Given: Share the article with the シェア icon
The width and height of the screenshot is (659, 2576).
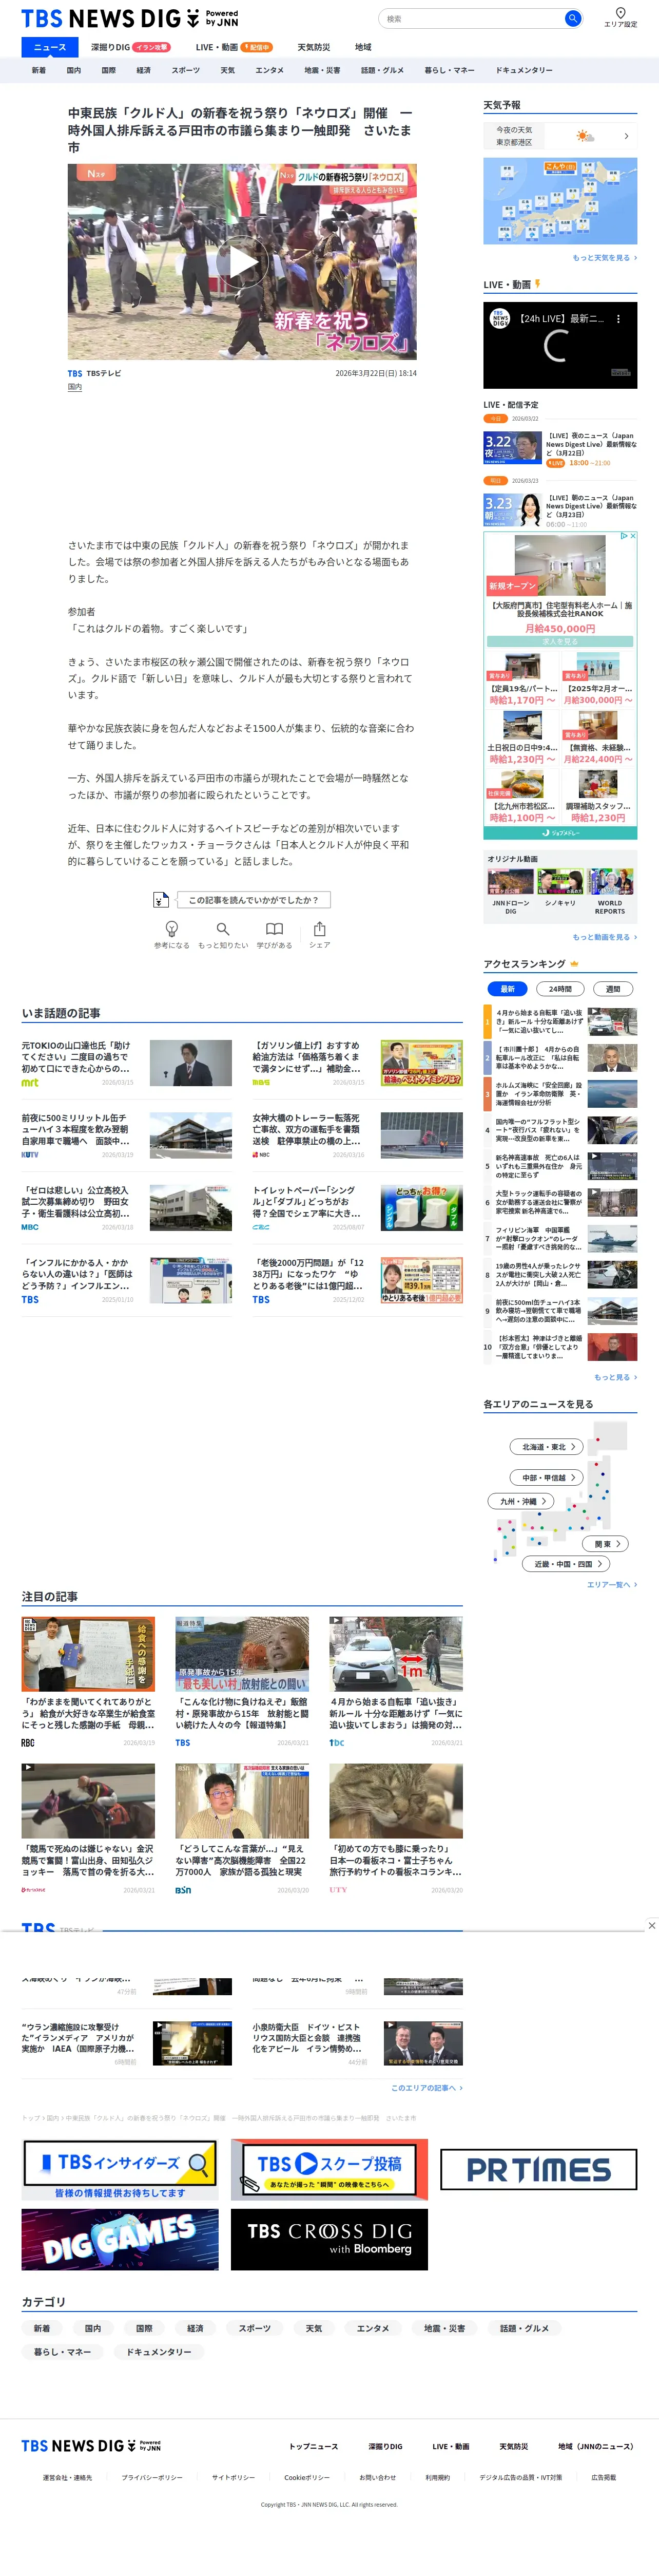Looking at the screenshot, I should click(x=319, y=930).
